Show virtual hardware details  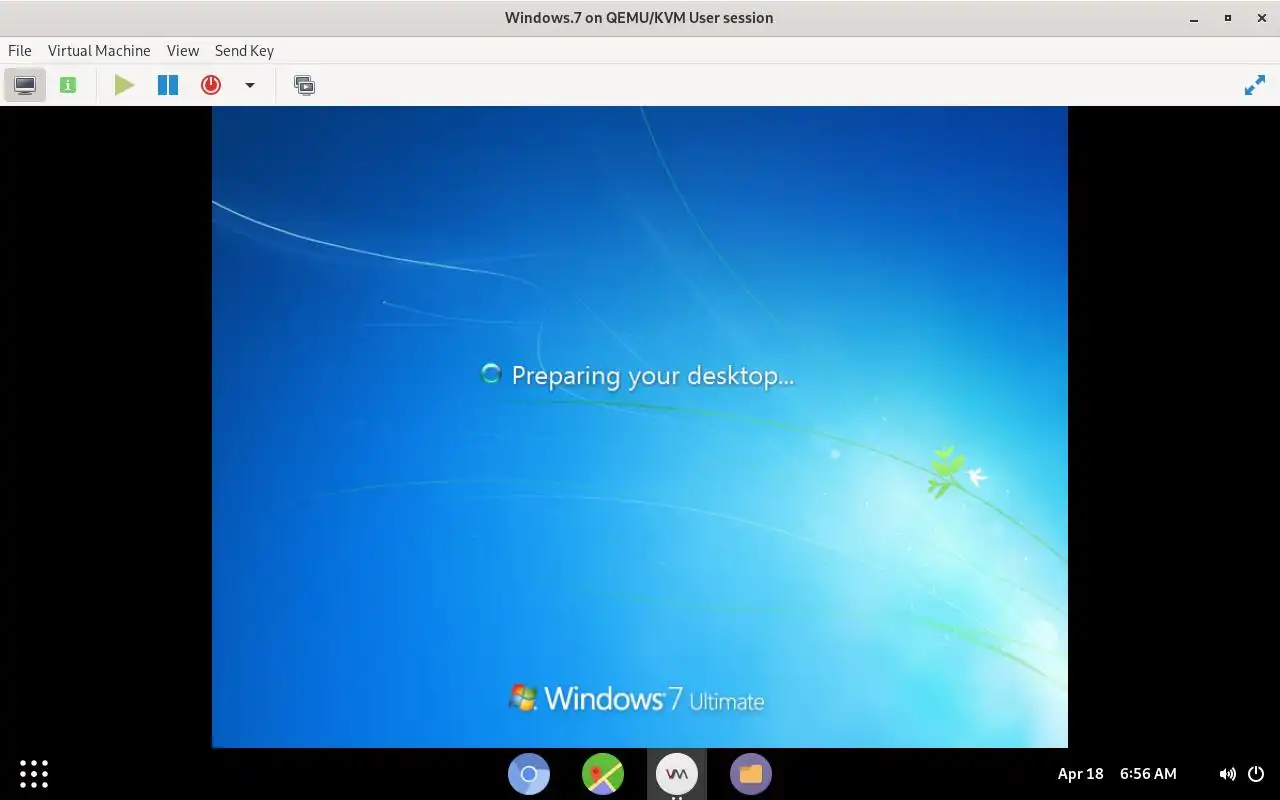(68, 85)
